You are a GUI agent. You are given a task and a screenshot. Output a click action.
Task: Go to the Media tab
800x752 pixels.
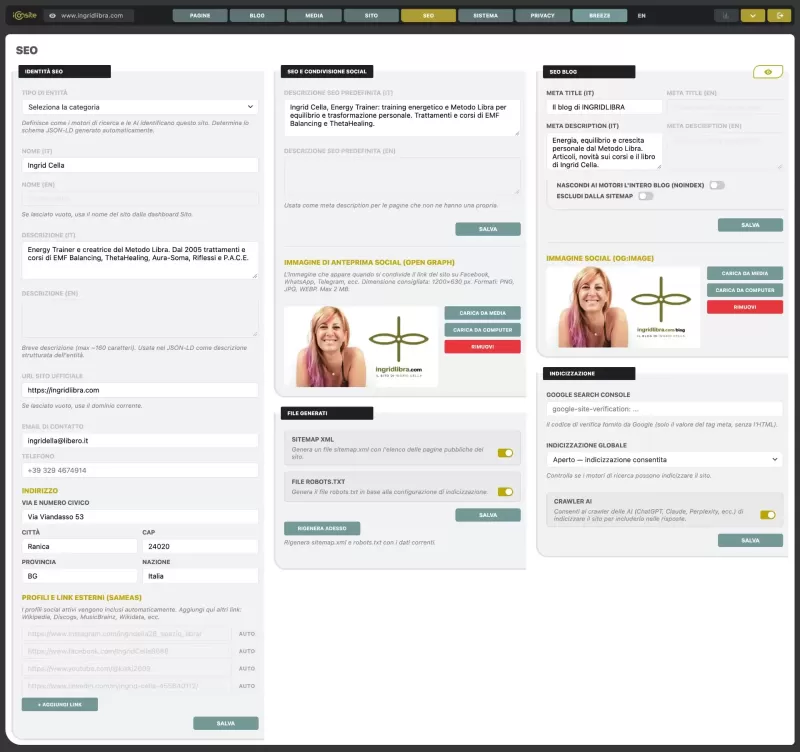click(x=314, y=16)
